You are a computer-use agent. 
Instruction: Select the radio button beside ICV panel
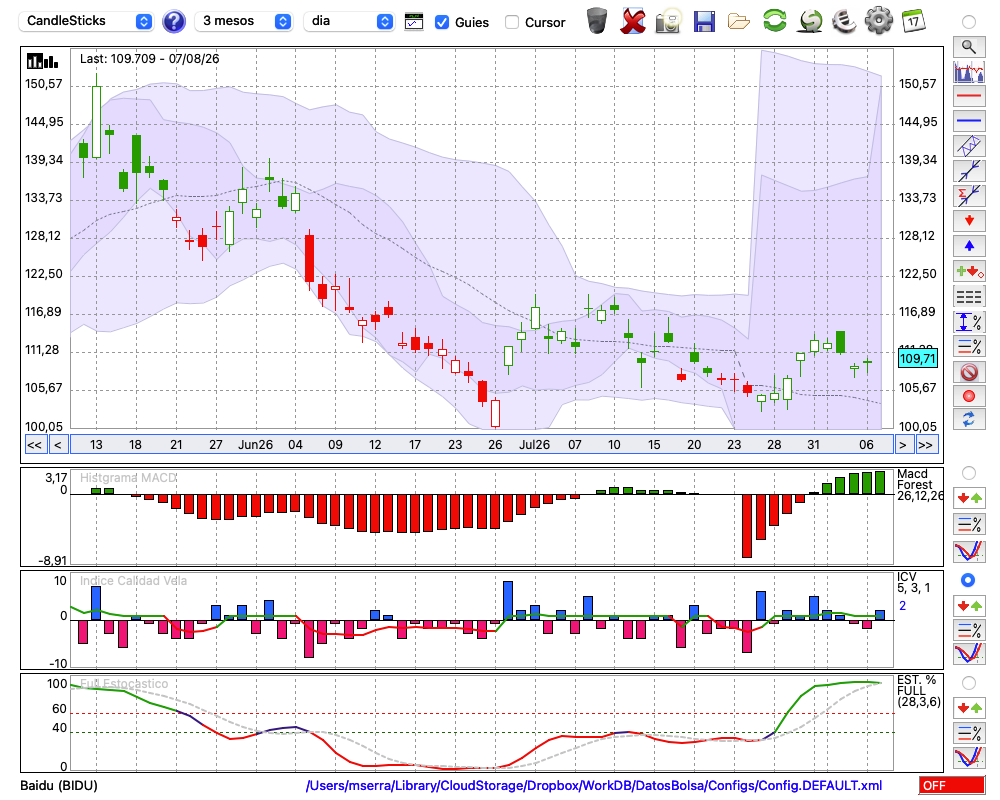pyautogui.click(x=968, y=580)
